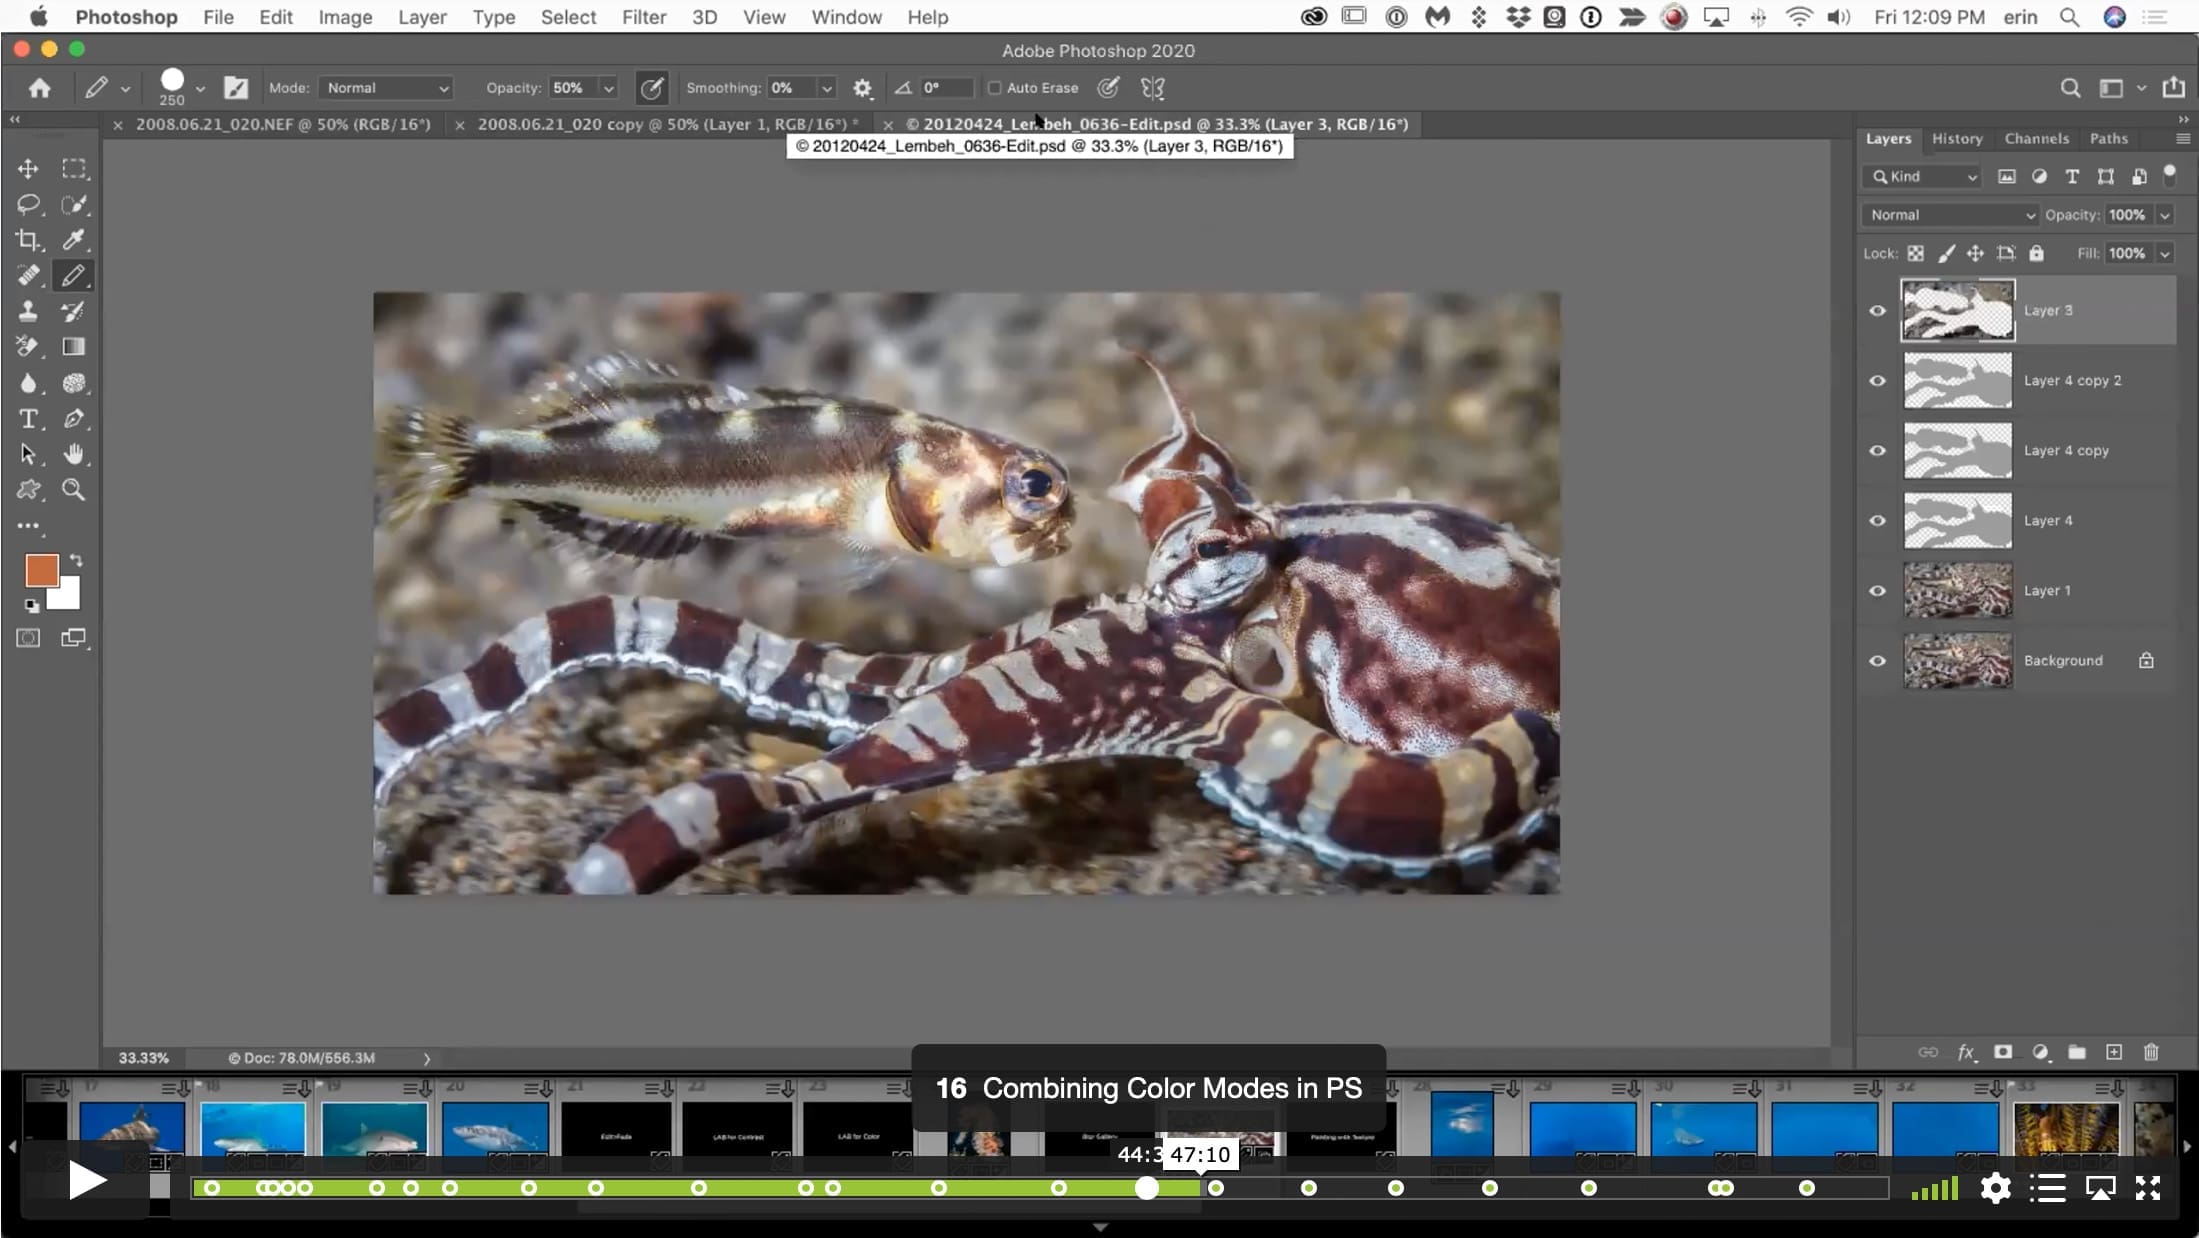2199x1238 pixels.
Task: Hide Layer 1 visibility eye
Action: [x=1877, y=591]
